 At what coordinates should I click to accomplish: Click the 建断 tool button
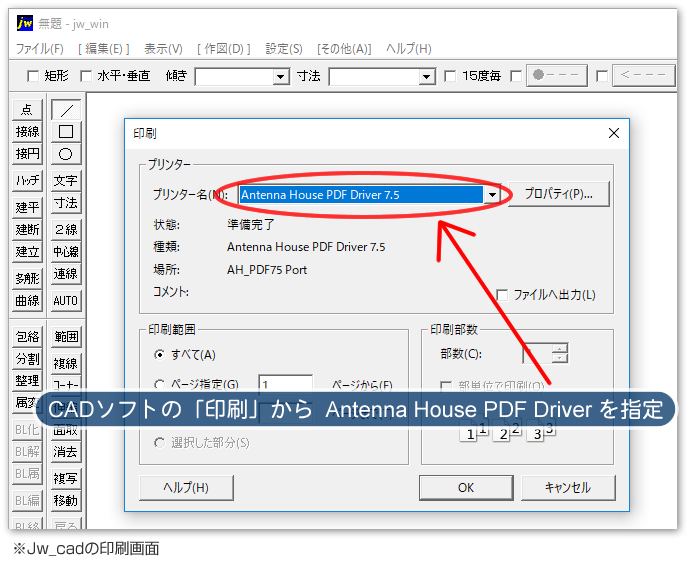(x=27, y=229)
